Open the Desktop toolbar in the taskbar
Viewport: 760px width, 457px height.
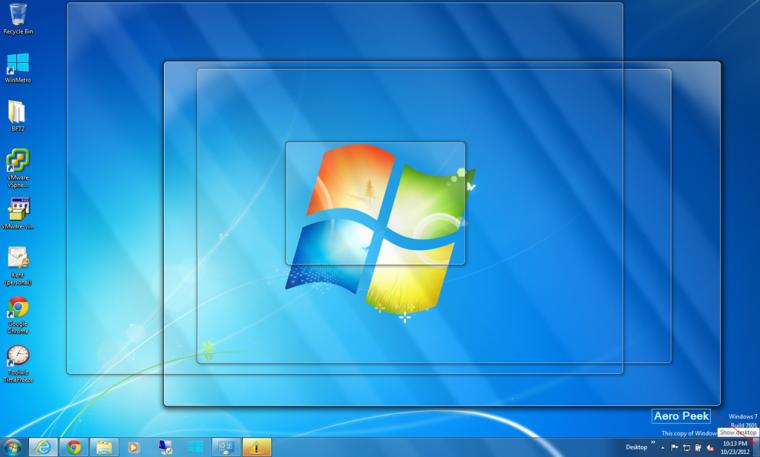[636, 447]
